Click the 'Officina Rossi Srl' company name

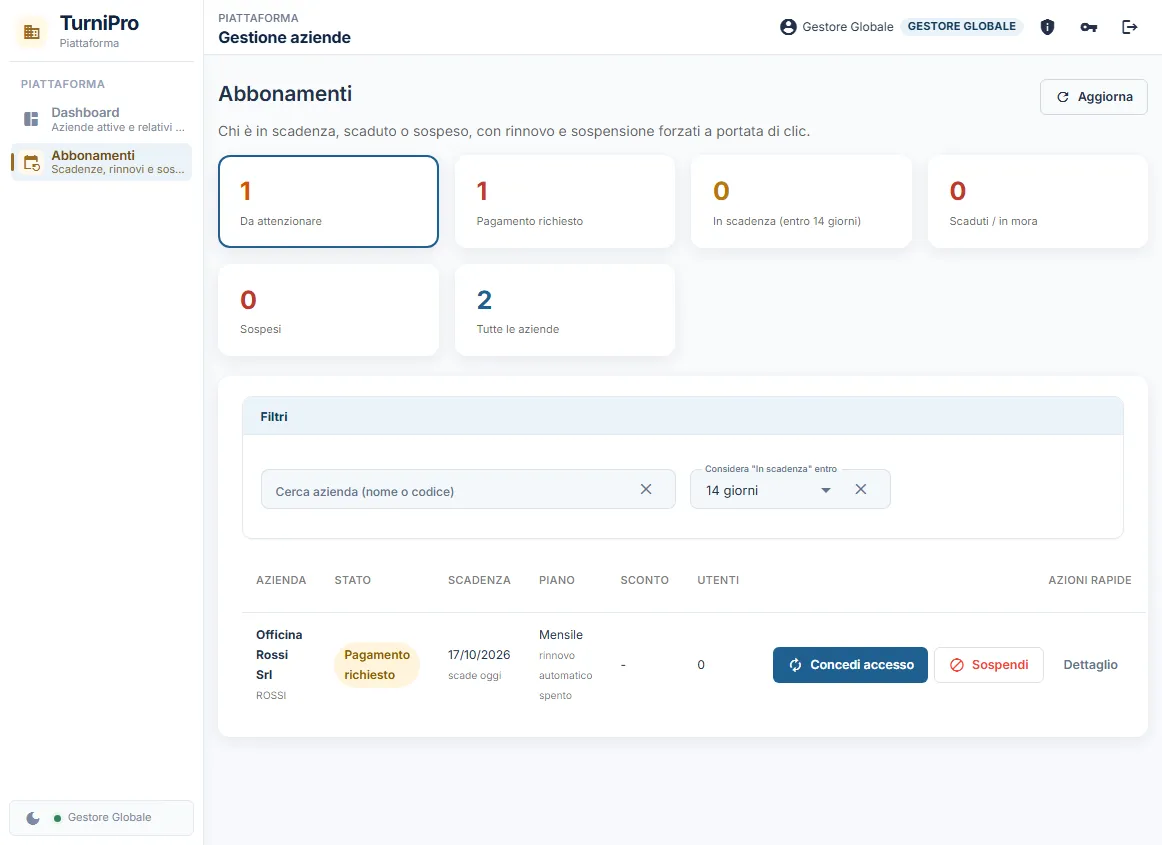[x=279, y=655]
